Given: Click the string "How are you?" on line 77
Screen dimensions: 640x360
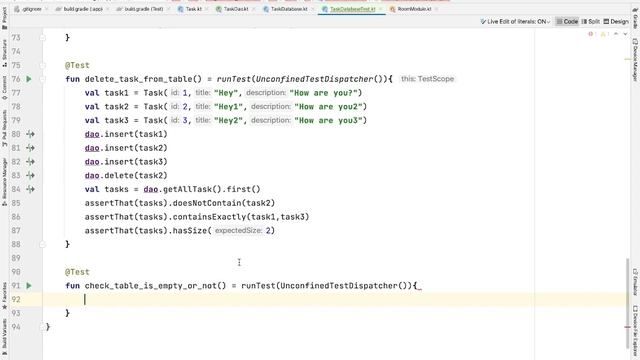Looking at the screenshot, I should coord(323,93).
